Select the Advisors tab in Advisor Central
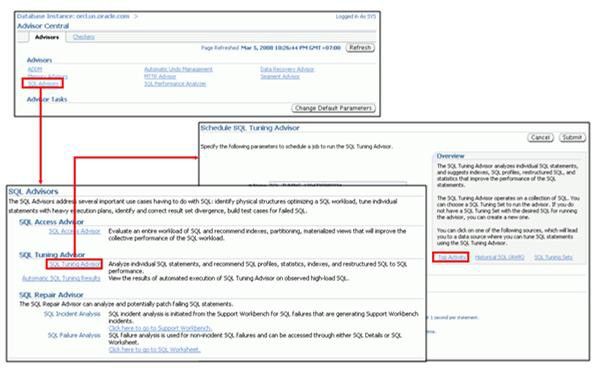 pos(47,37)
